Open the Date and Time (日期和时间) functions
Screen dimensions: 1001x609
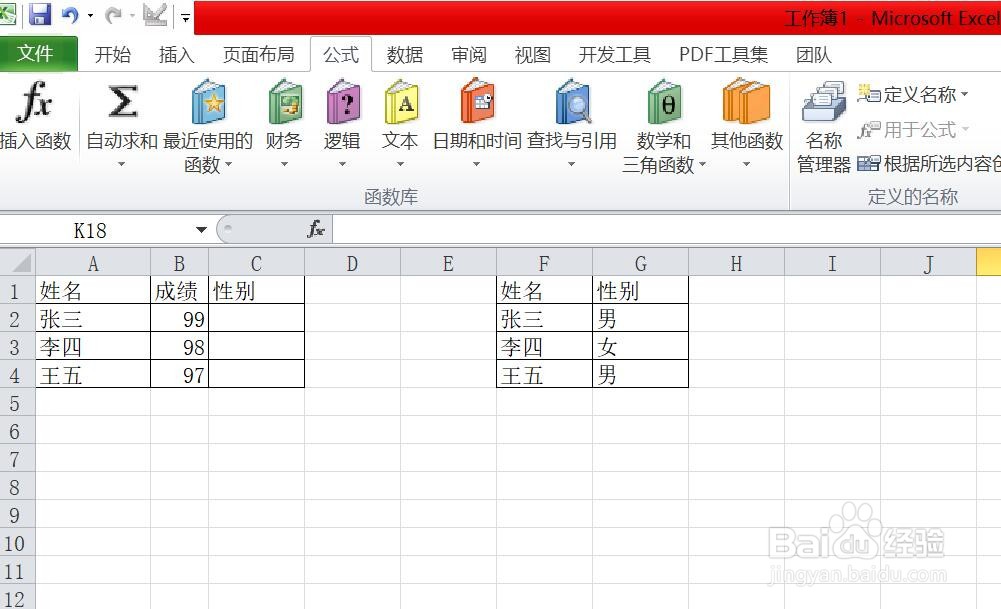[x=477, y=123]
